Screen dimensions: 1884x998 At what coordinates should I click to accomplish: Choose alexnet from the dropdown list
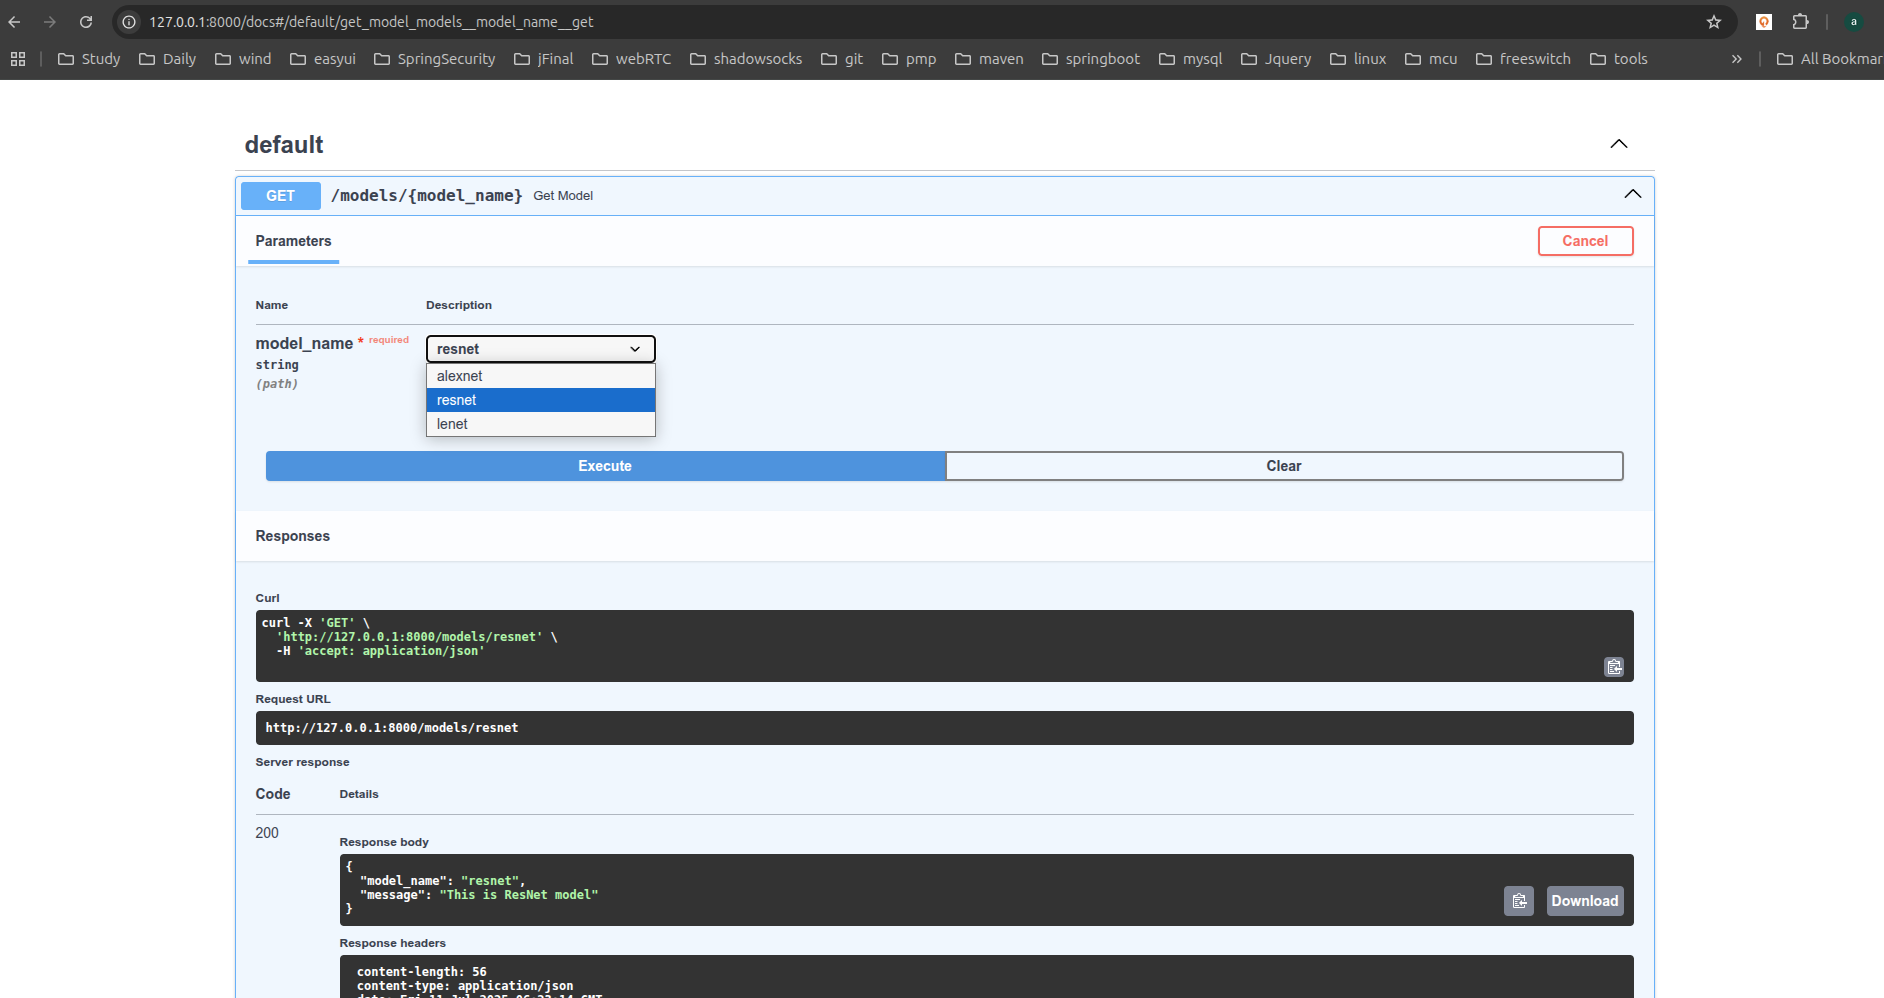tap(460, 376)
